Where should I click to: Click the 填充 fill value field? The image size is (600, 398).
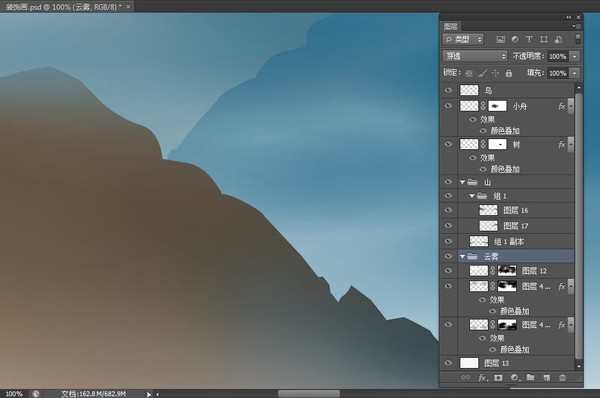pyautogui.click(x=558, y=73)
